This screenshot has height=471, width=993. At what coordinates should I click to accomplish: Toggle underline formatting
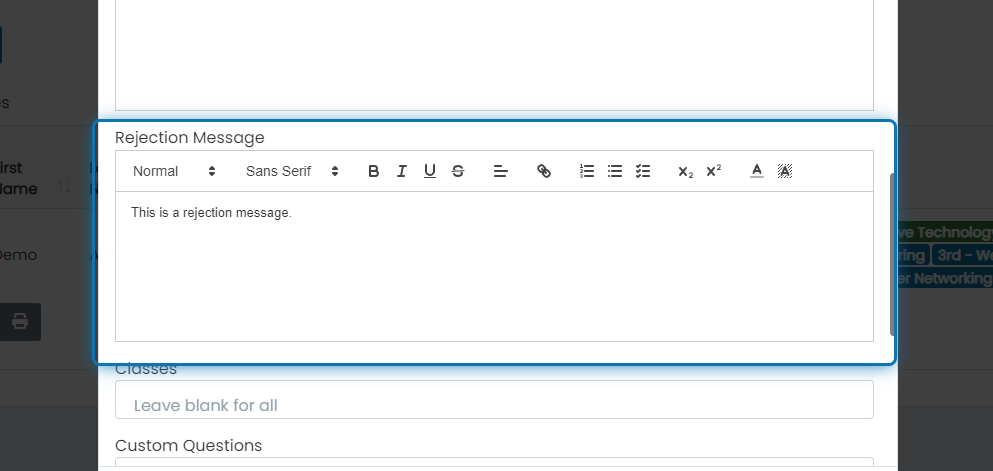429,171
